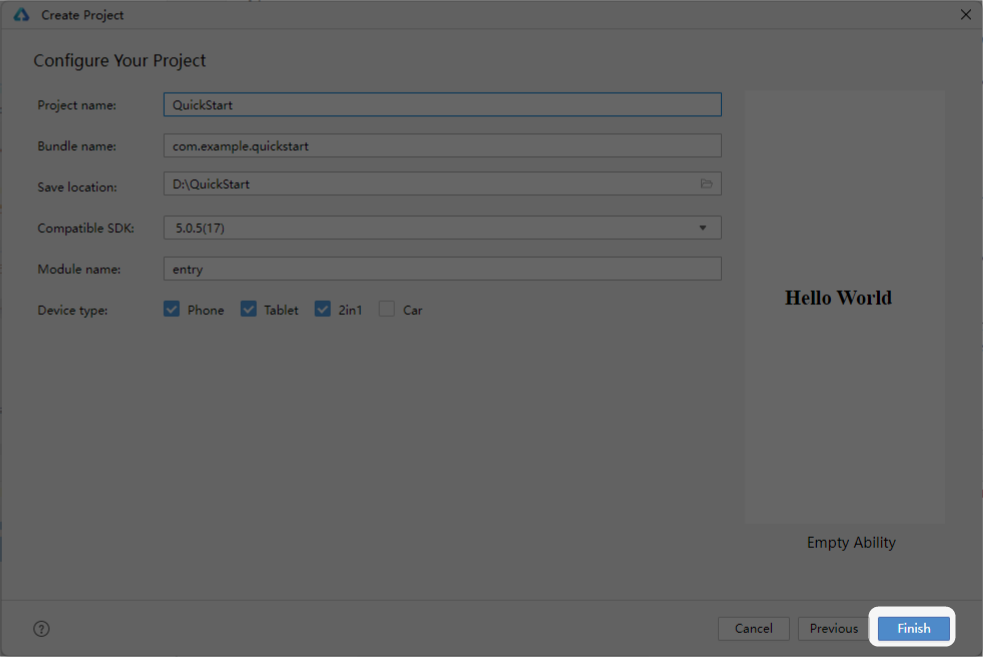Focus the Project name field QuickStart
The height and width of the screenshot is (657, 983).
(x=443, y=105)
